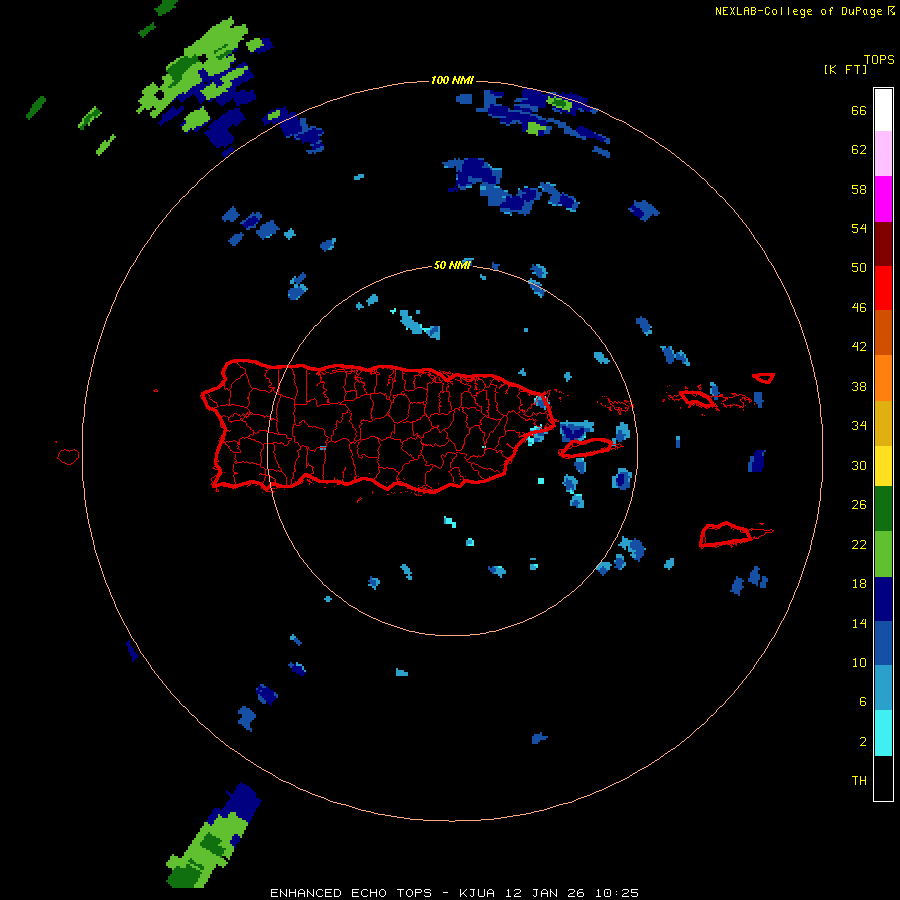Select the TH legend label

pyautogui.click(x=859, y=781)
